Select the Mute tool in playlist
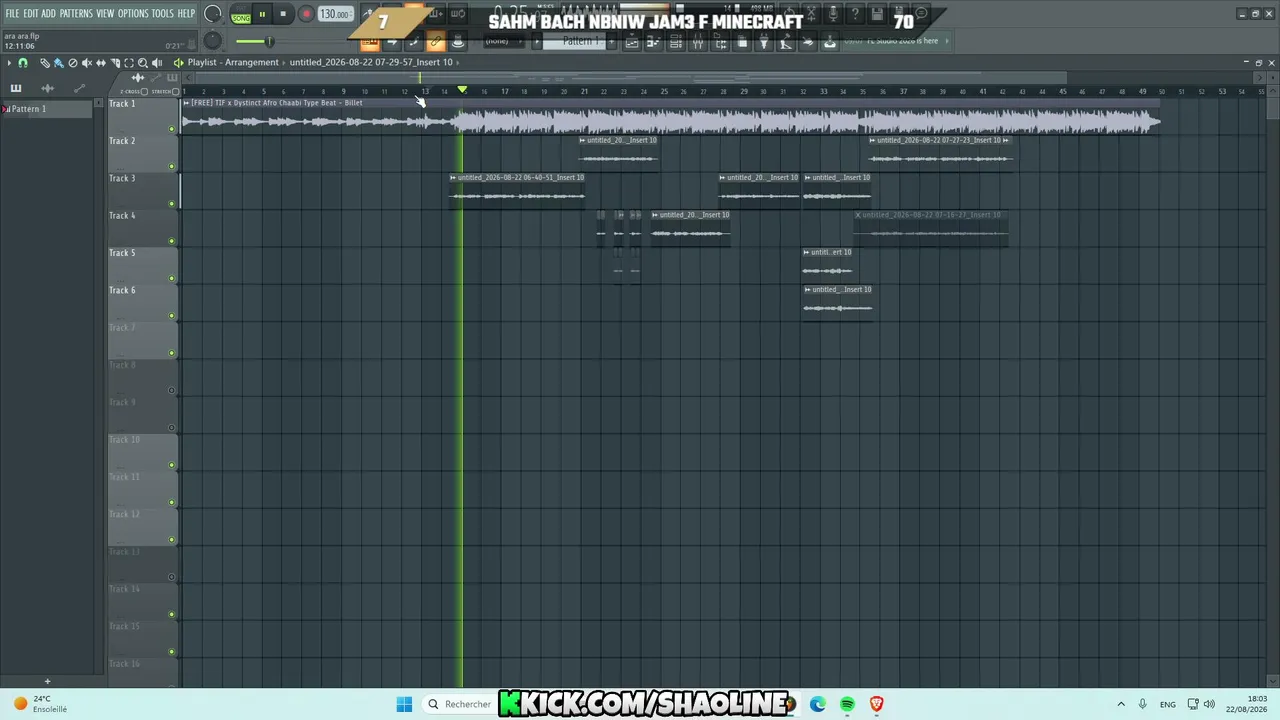1280x720 pixels. [x=87, y=63]
